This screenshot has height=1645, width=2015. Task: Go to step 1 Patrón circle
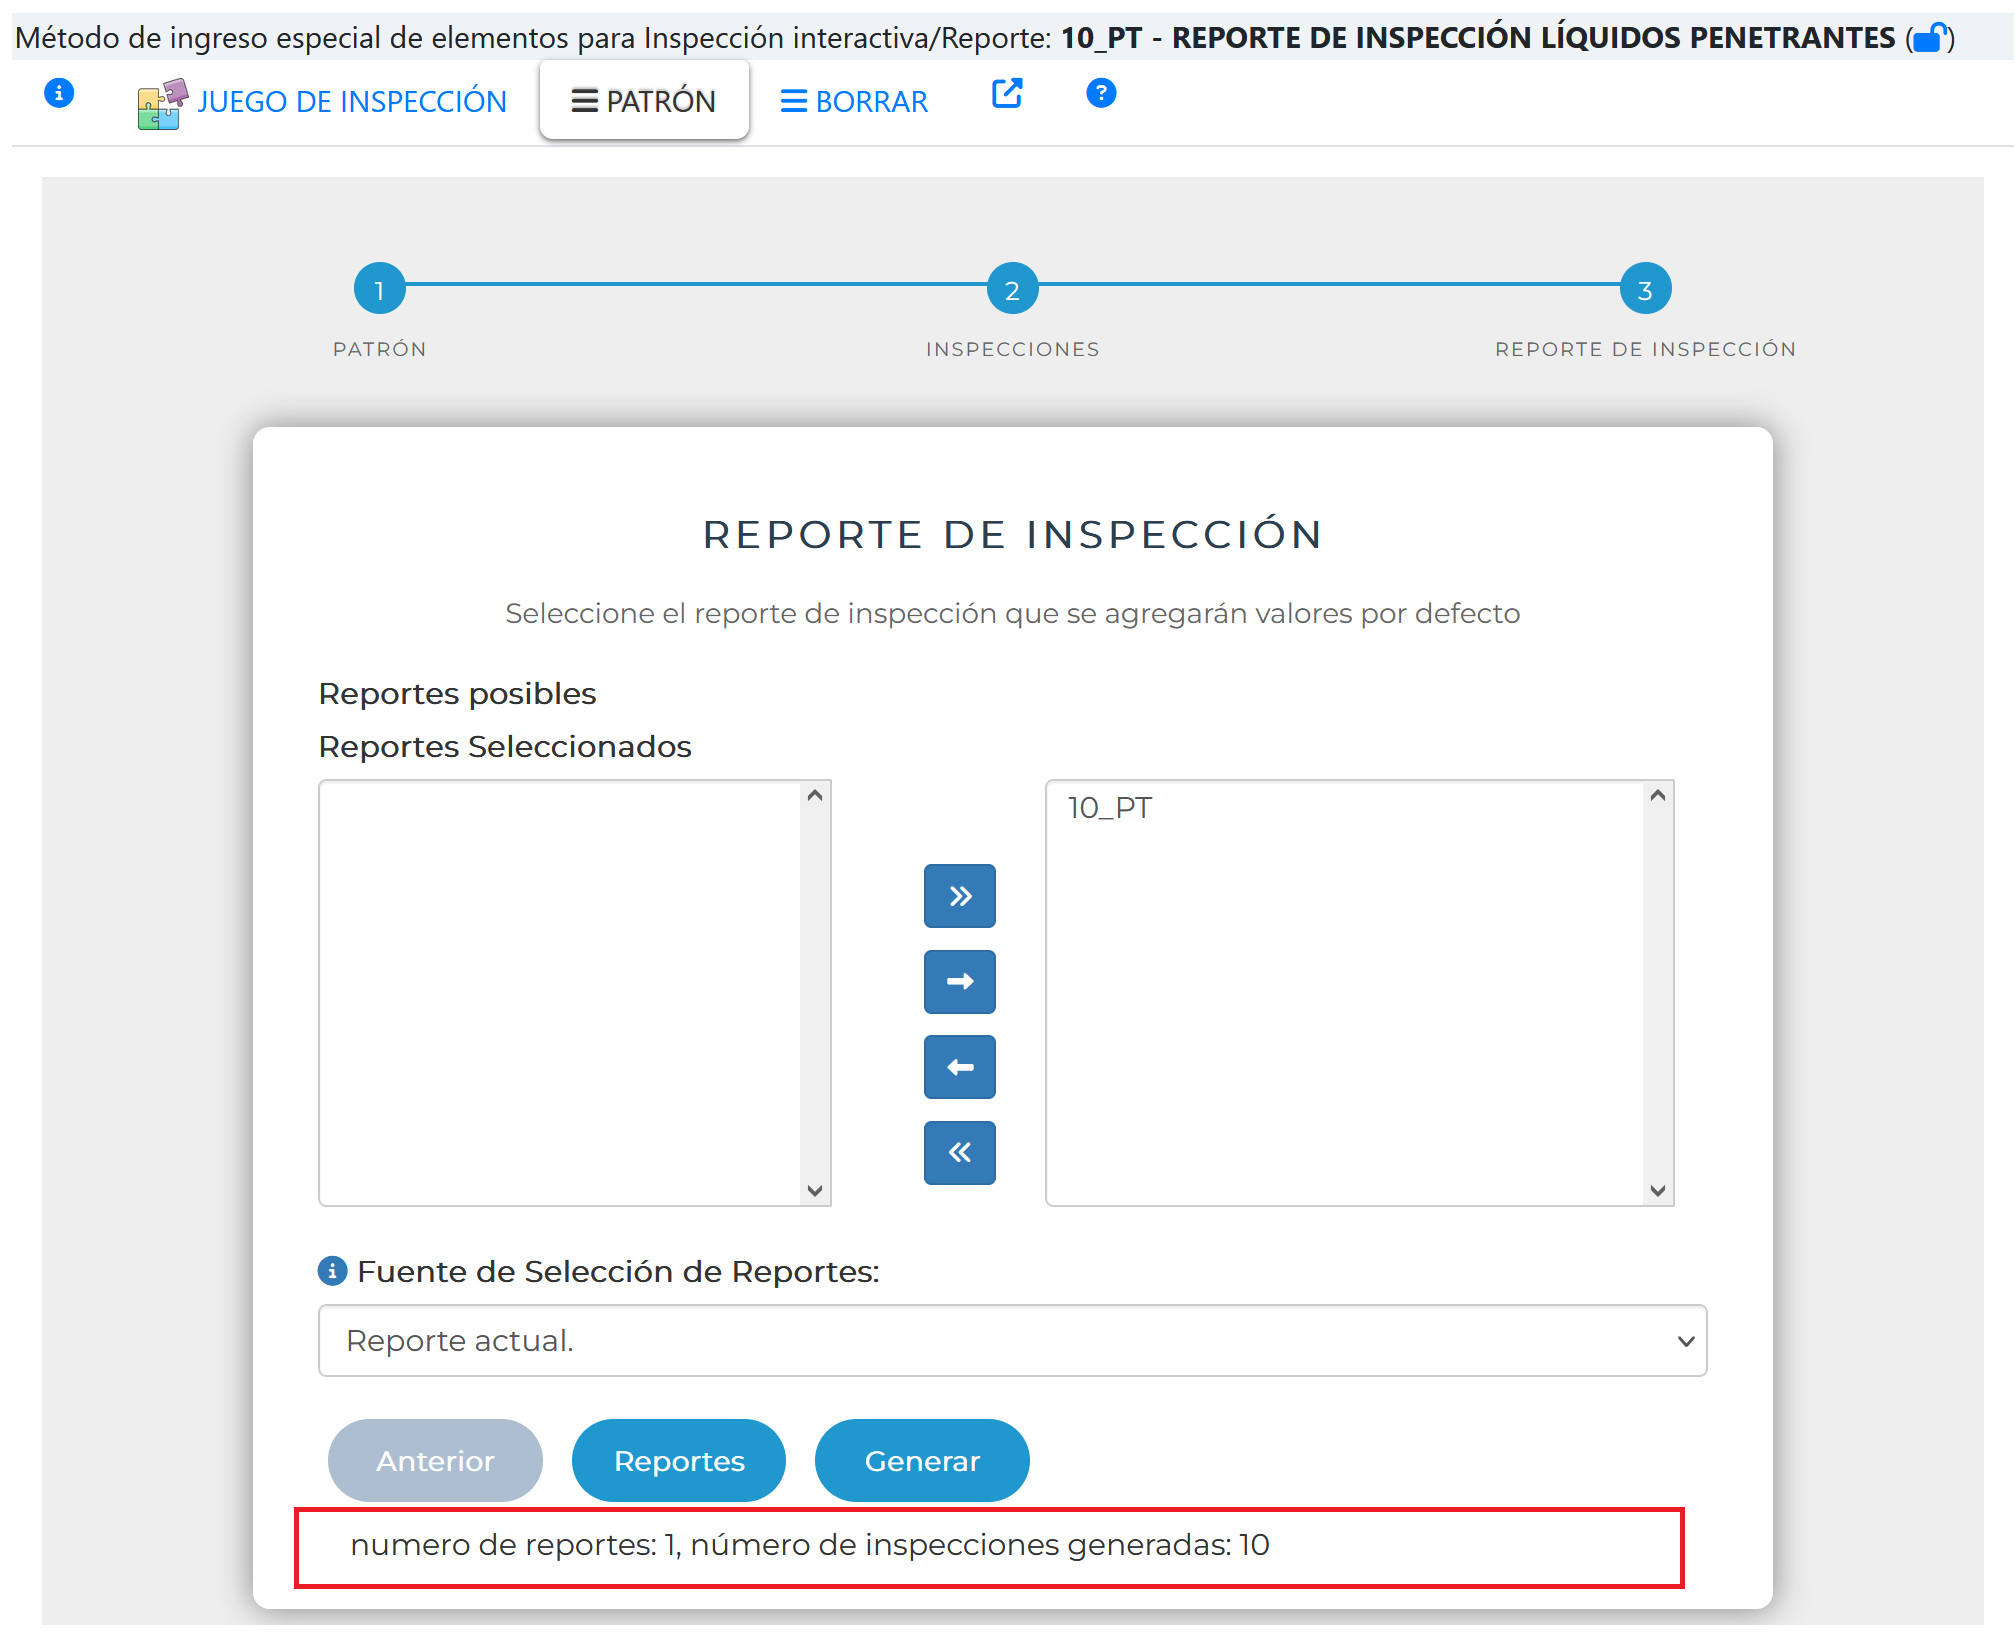click(379, 289)
